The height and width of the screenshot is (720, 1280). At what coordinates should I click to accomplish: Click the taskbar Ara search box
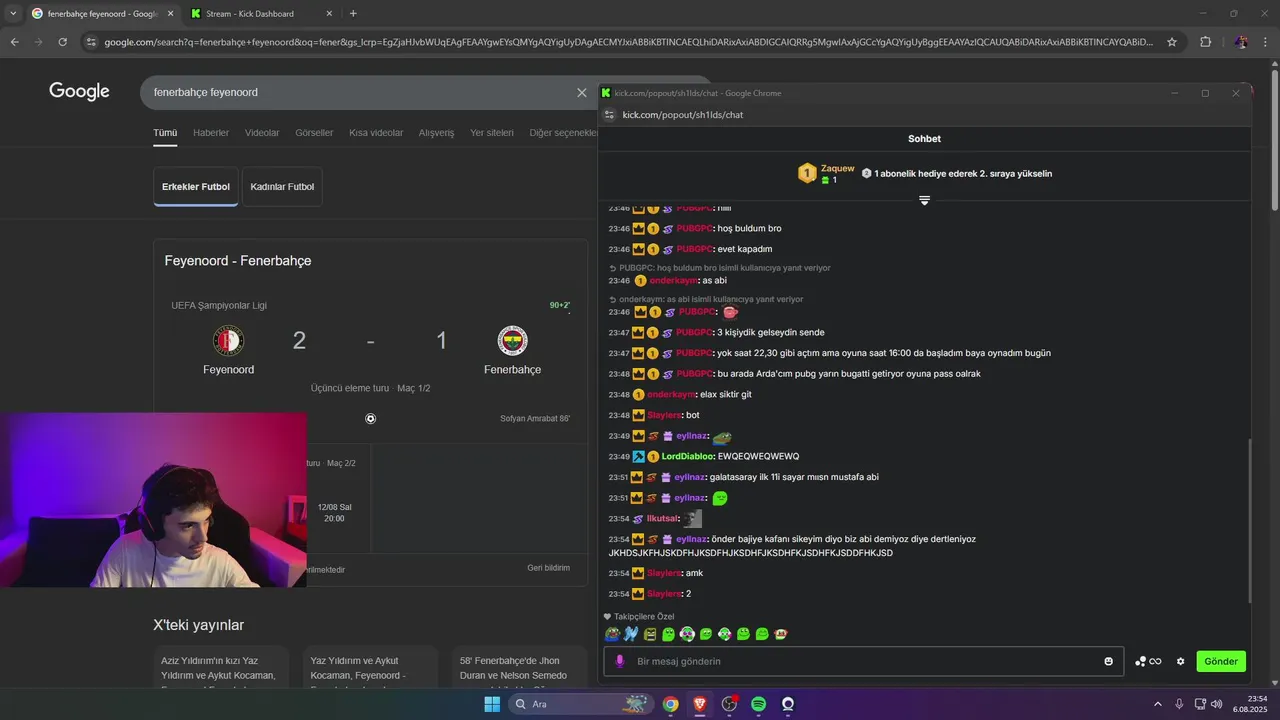580,704
